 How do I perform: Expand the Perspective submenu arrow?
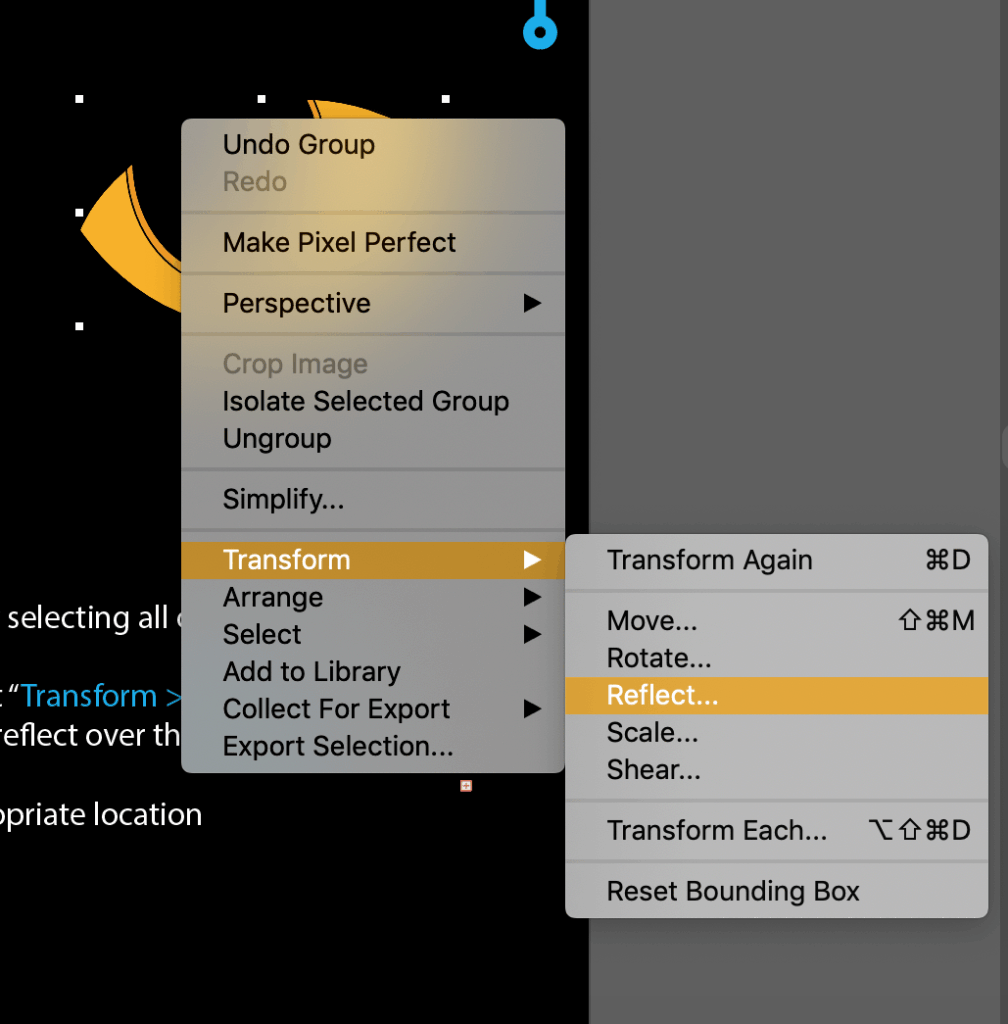[x=532, y=303]
